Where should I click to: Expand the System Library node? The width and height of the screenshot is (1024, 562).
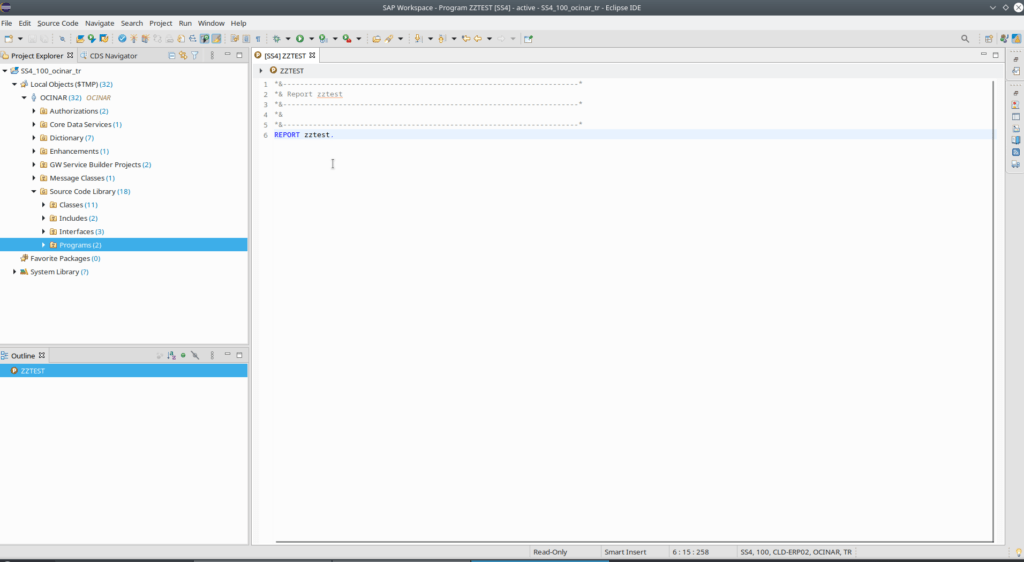click(15, 272)
